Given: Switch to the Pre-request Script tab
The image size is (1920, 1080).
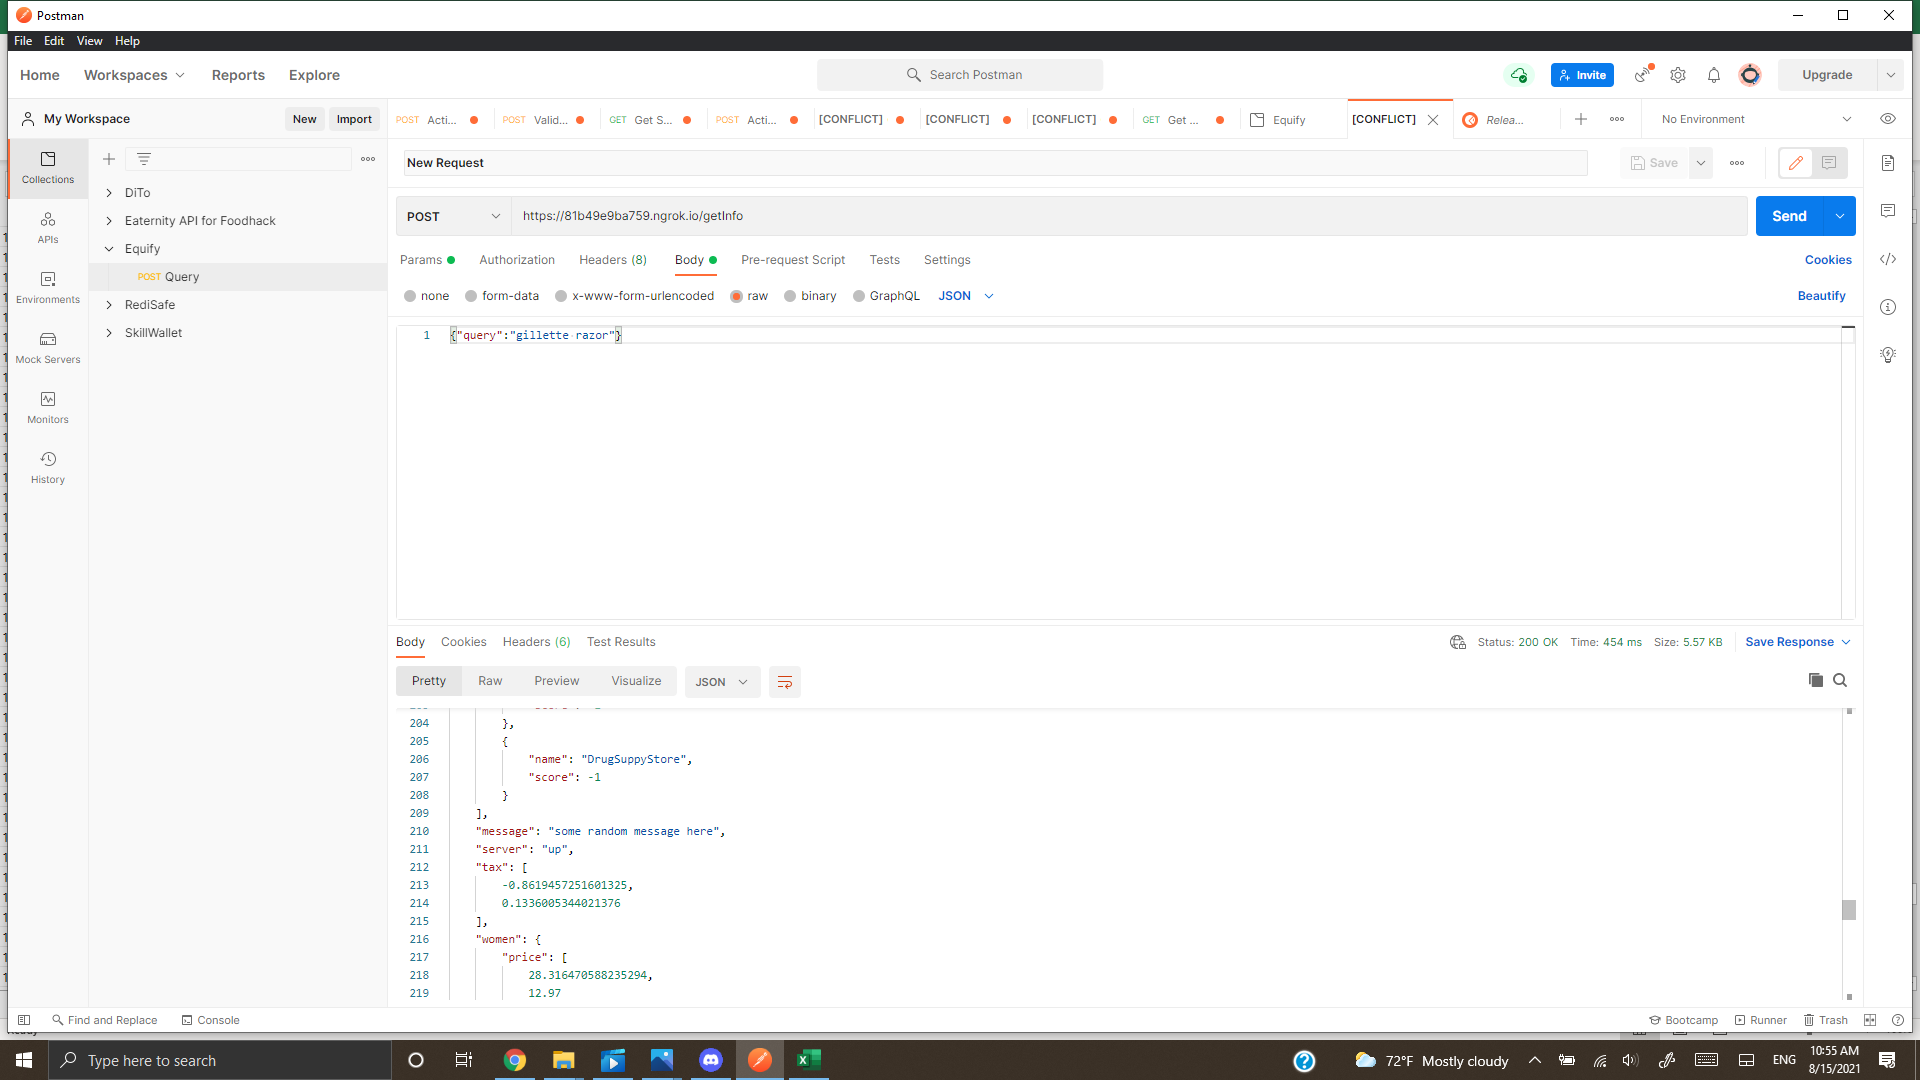Looking at the screenshot, I should click(x=792, y=260).
